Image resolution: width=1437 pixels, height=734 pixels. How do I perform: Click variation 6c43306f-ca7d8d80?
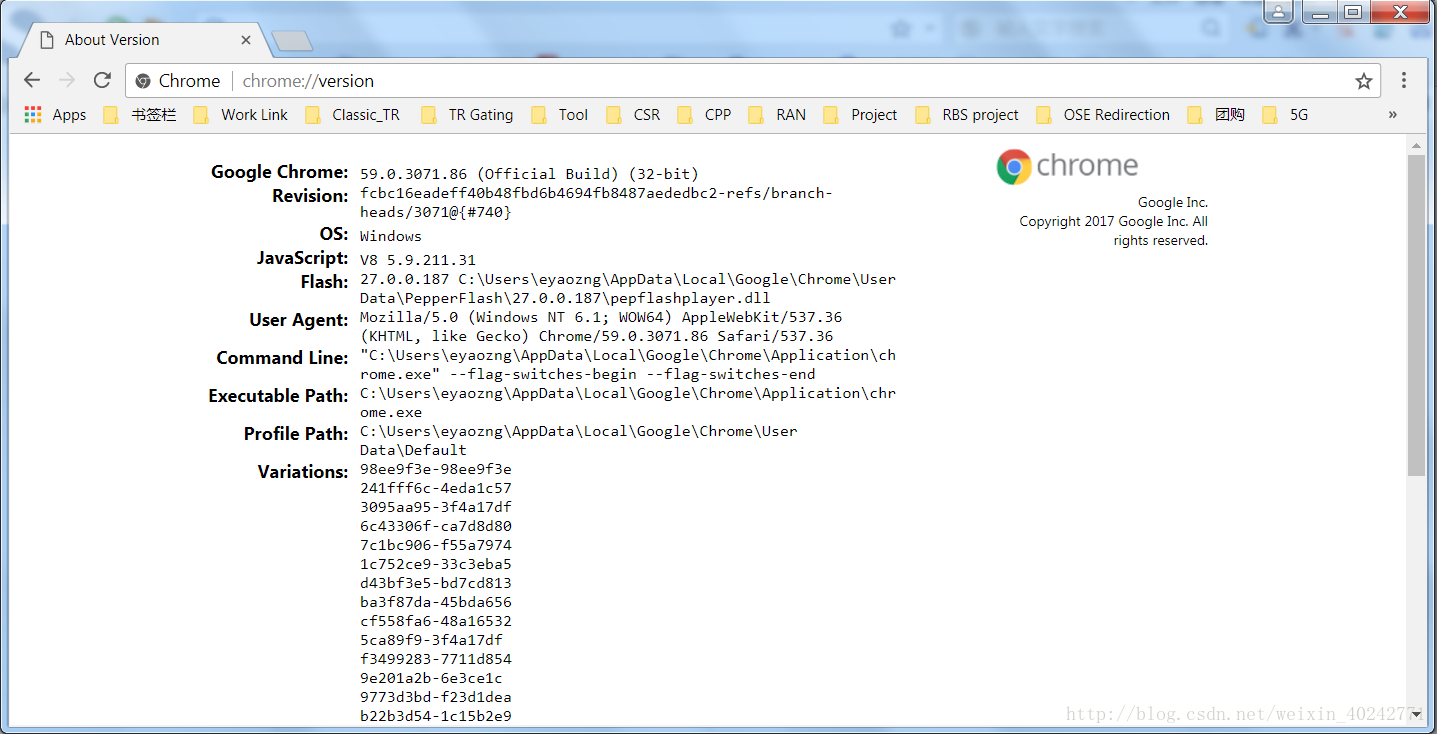click(436, 526)
